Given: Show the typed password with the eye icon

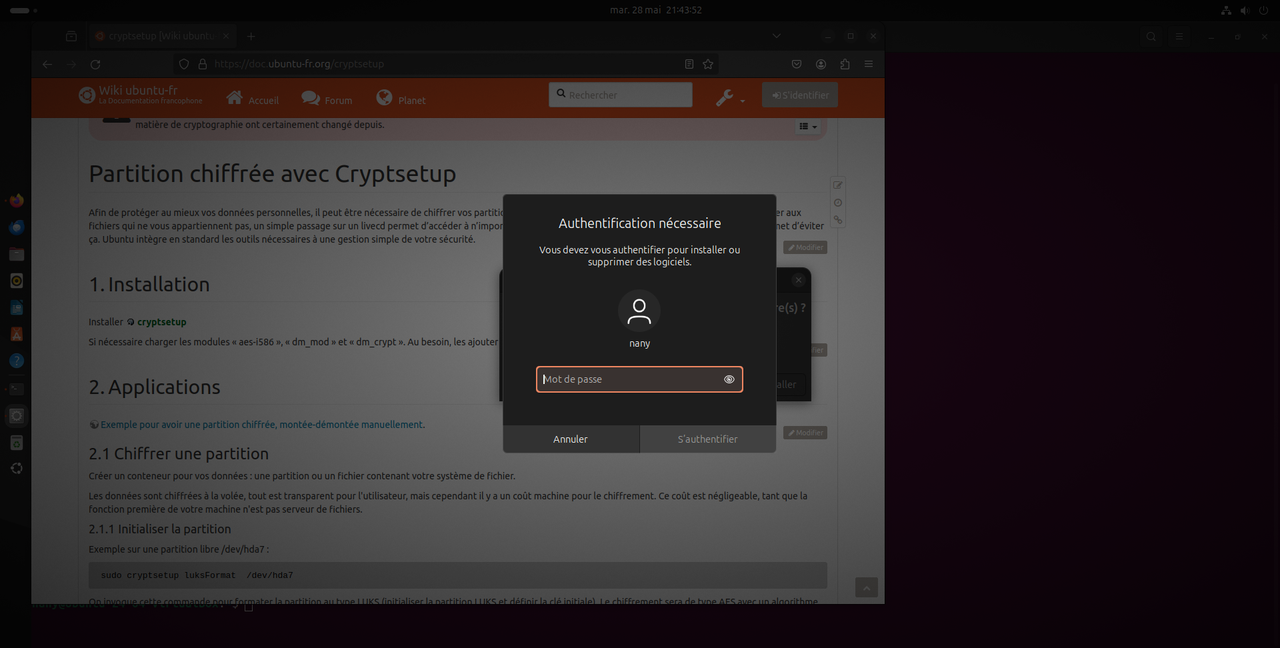Looking at the screenshot, I should pos(729,379).
